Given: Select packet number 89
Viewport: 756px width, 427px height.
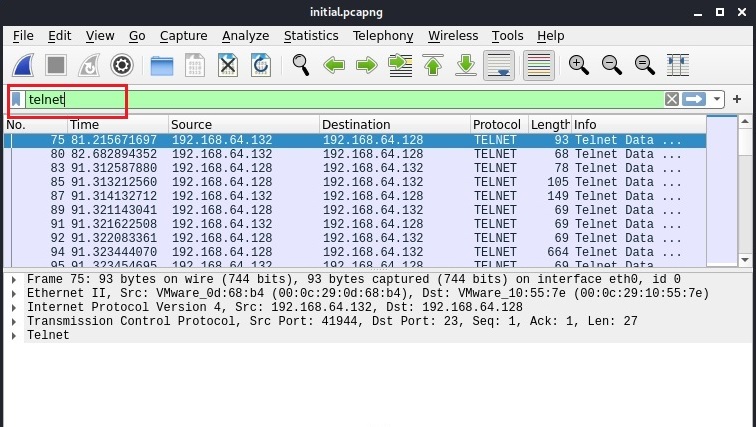Looking at the screenshot, I should pyautogui.click(x=355, y=210).
